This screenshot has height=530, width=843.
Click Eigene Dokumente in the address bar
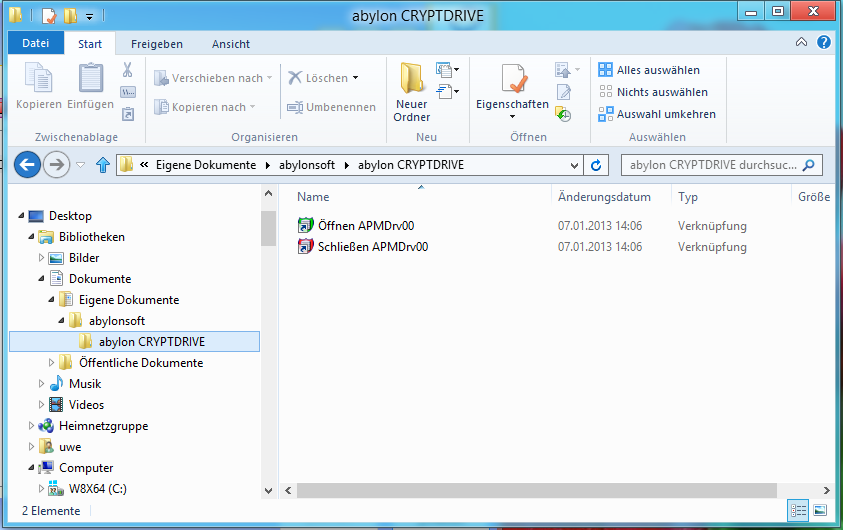pyautogui.click(x=206, y=165)
